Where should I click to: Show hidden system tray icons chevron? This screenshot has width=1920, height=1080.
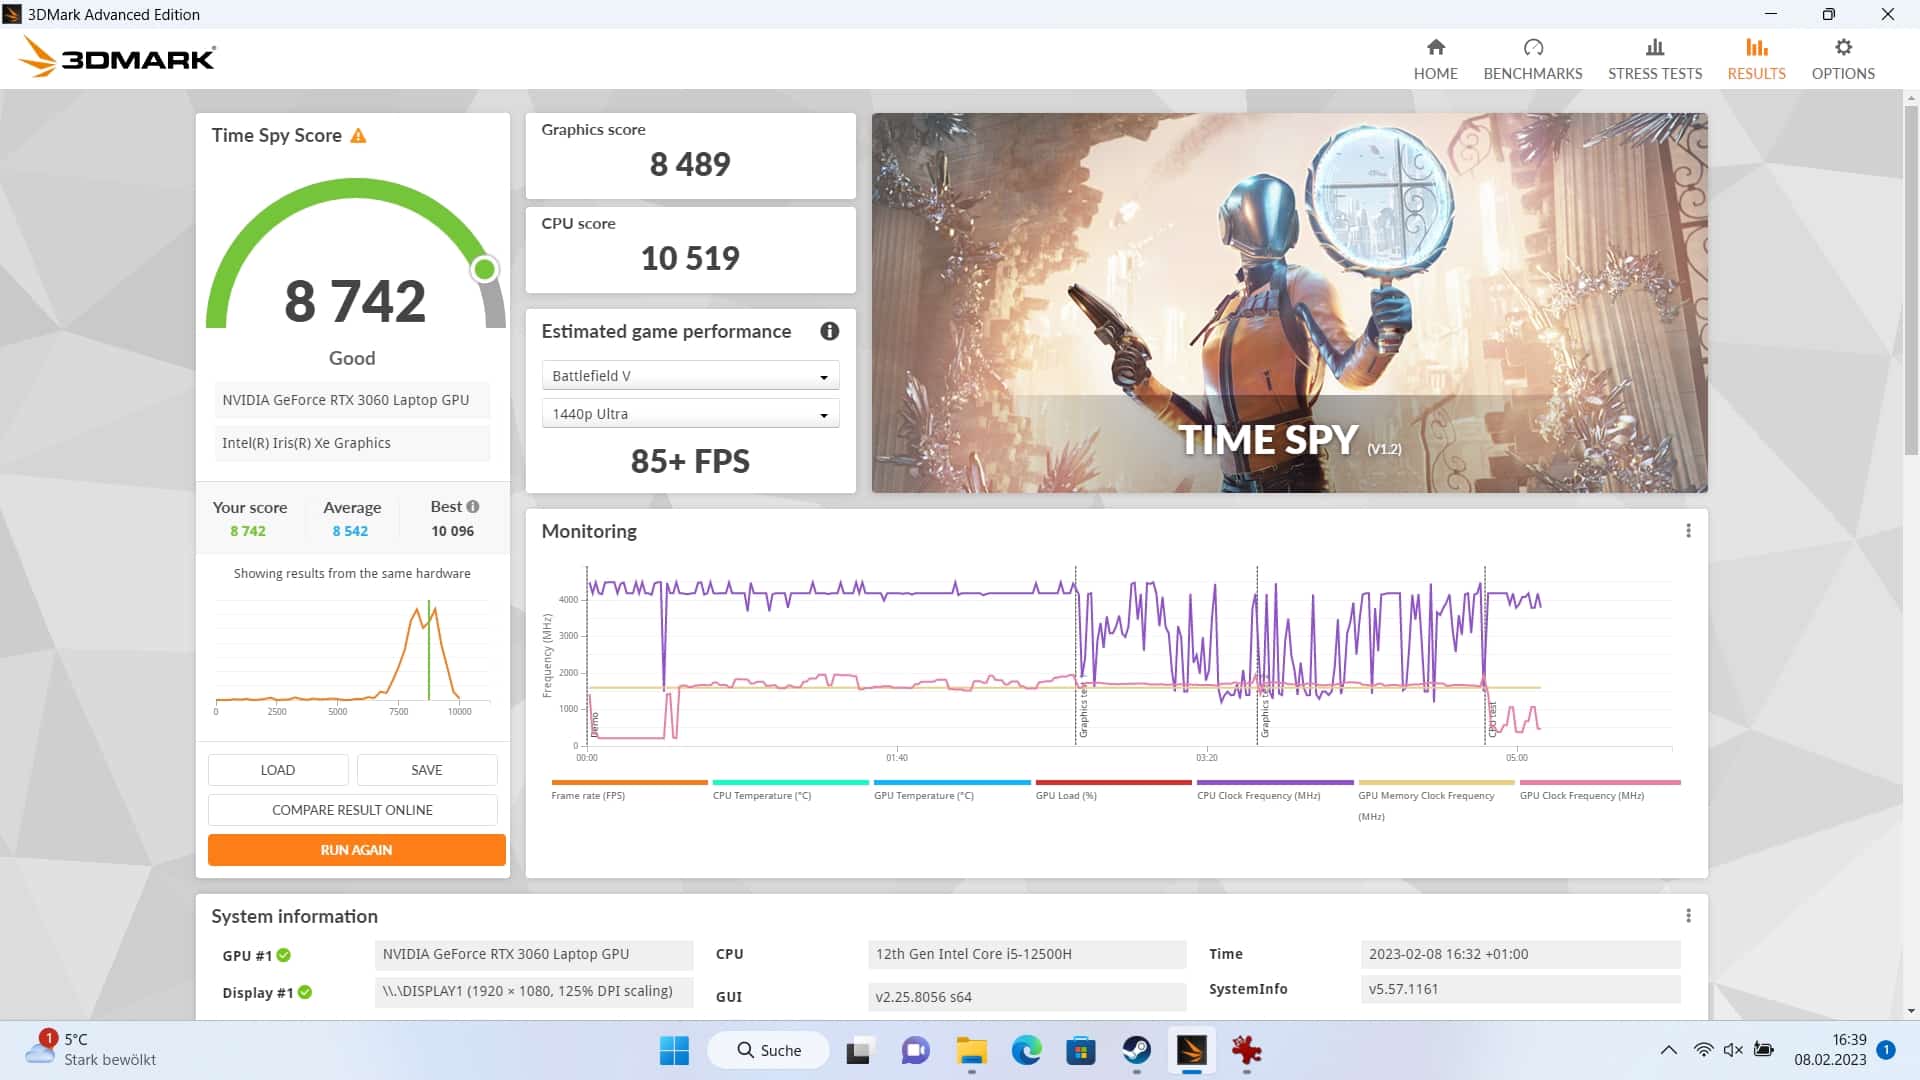1668,1050
